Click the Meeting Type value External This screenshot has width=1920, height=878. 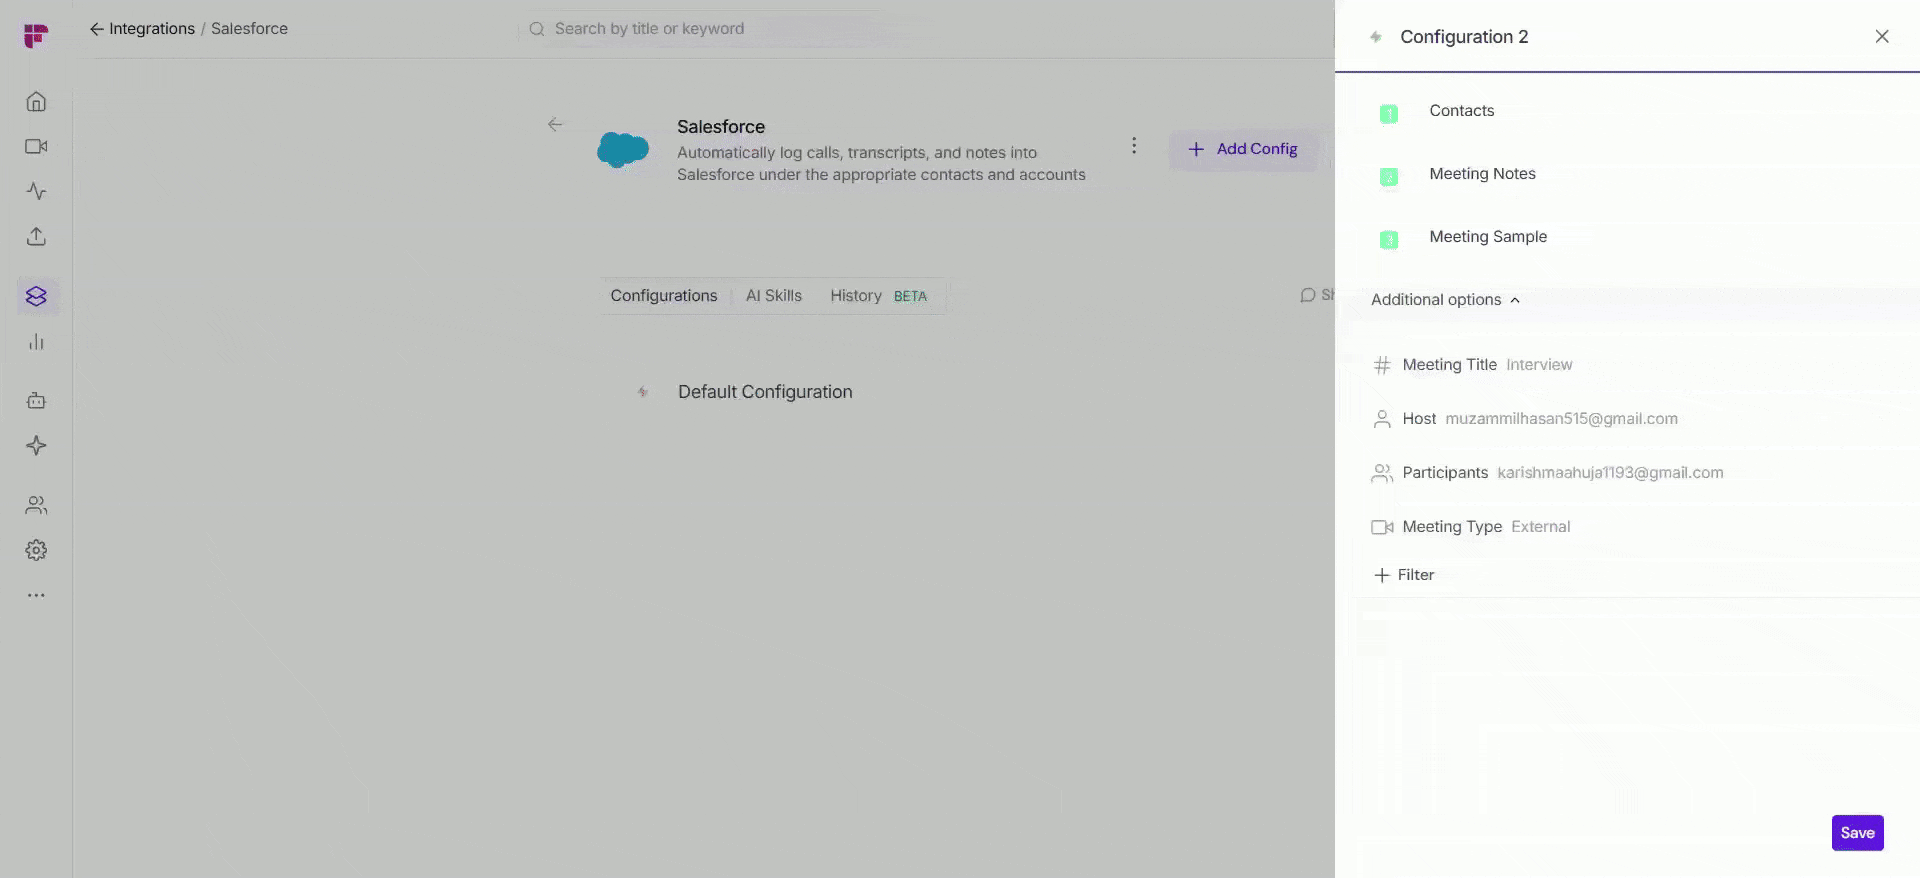click(x=1540, y=527)
